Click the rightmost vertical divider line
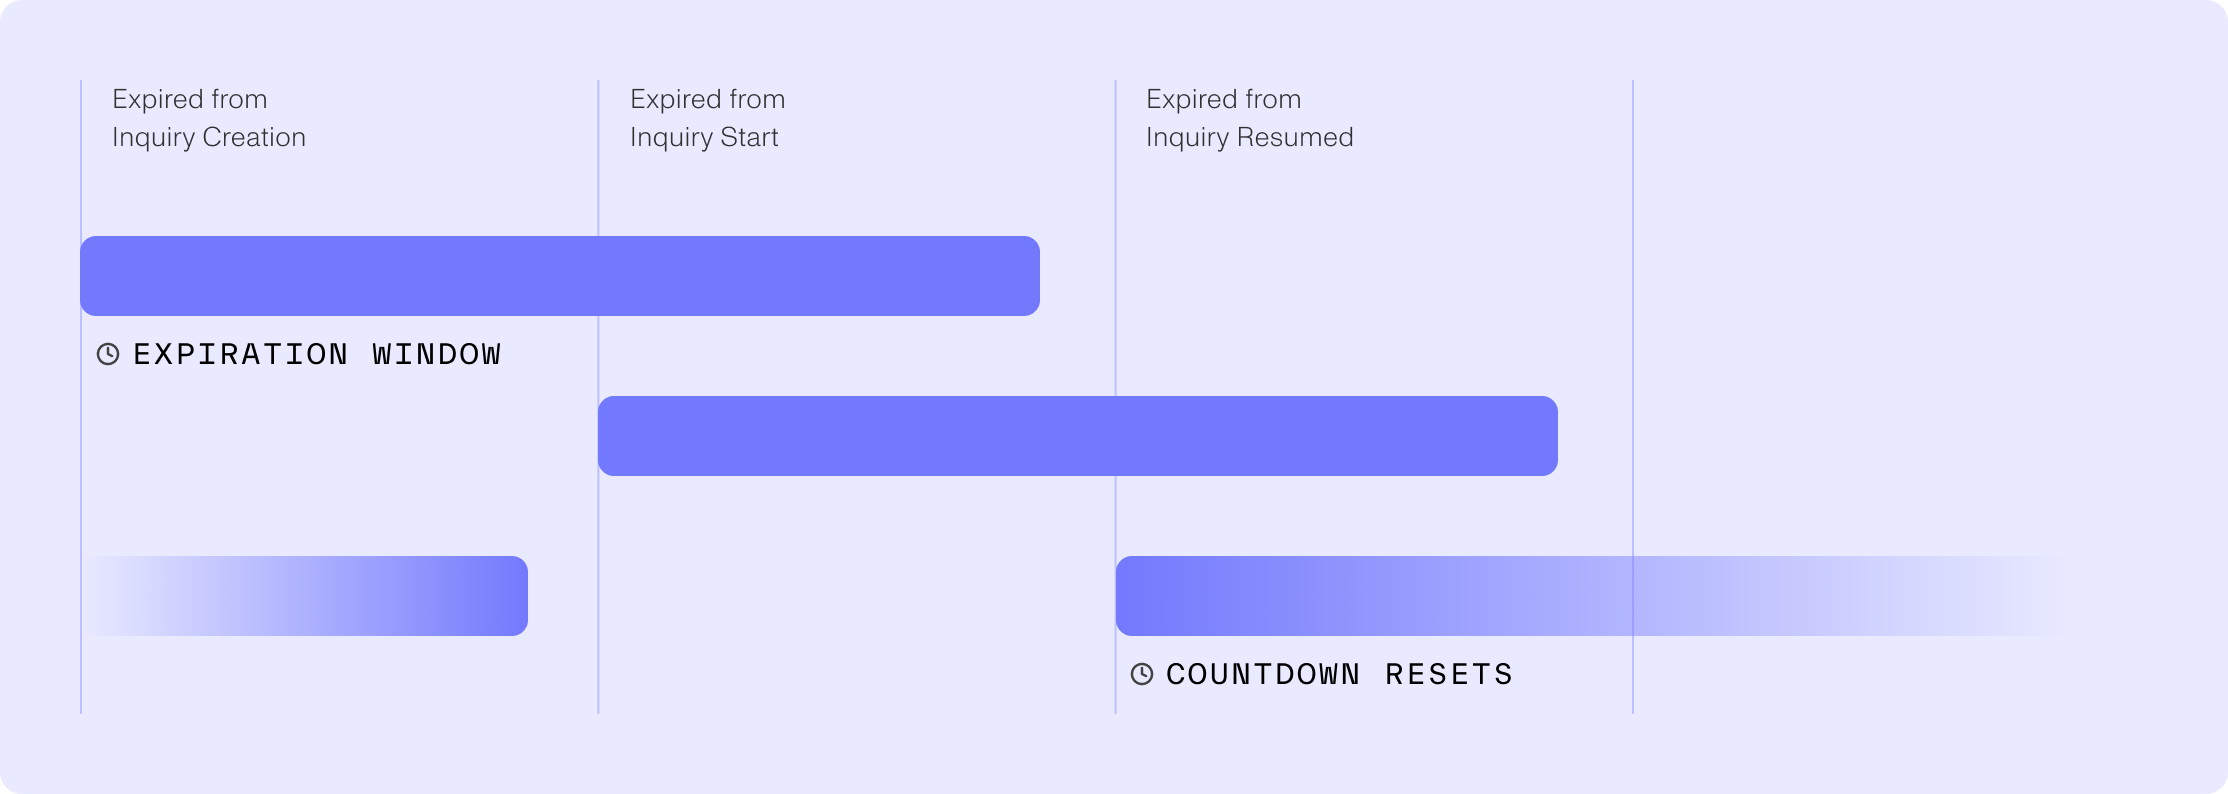This screenshot has width=2228, height=794. click(x=1633, y=300)
